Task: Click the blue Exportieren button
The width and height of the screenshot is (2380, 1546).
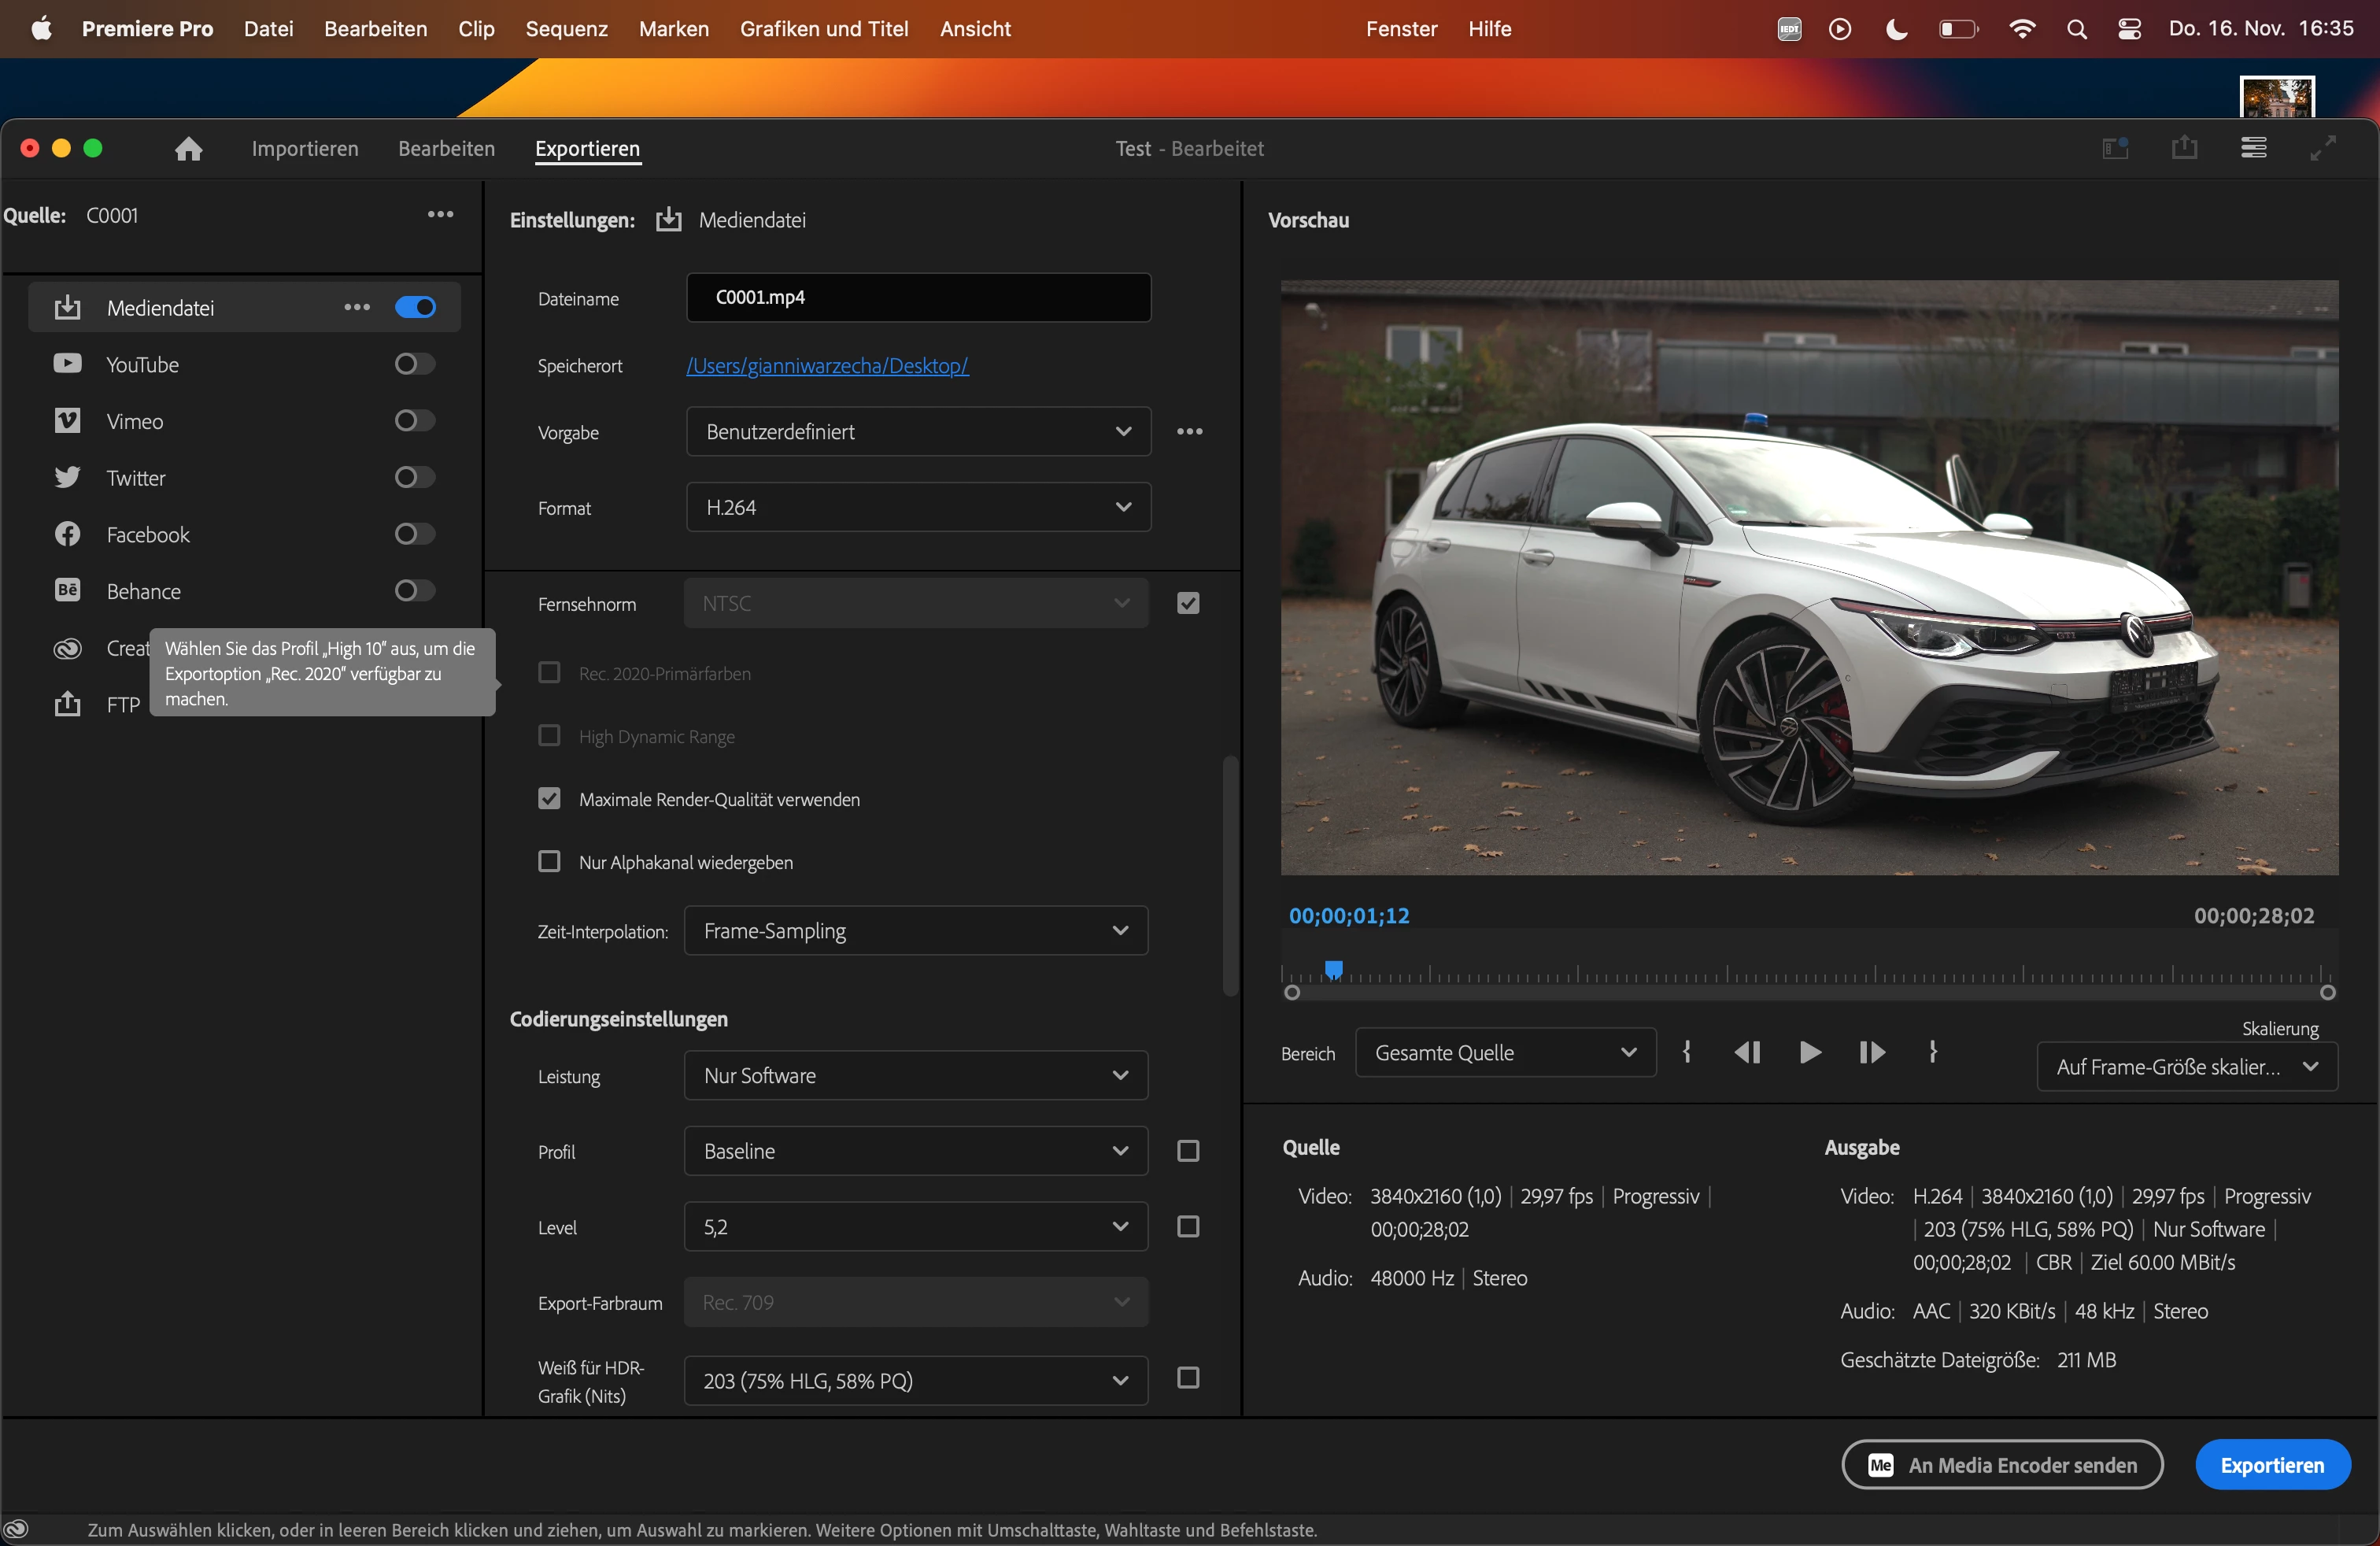Action: 2271,1465
